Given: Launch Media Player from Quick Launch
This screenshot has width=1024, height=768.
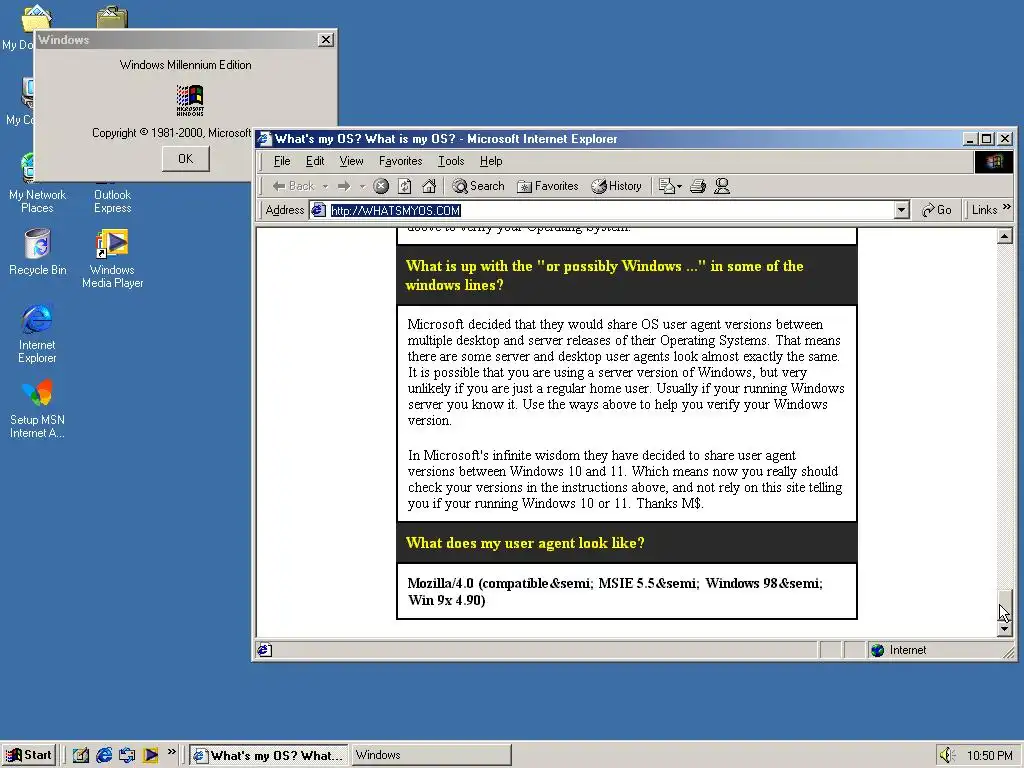Looking at the screenshot, I should pyautogui.click(x=150, y=756).
